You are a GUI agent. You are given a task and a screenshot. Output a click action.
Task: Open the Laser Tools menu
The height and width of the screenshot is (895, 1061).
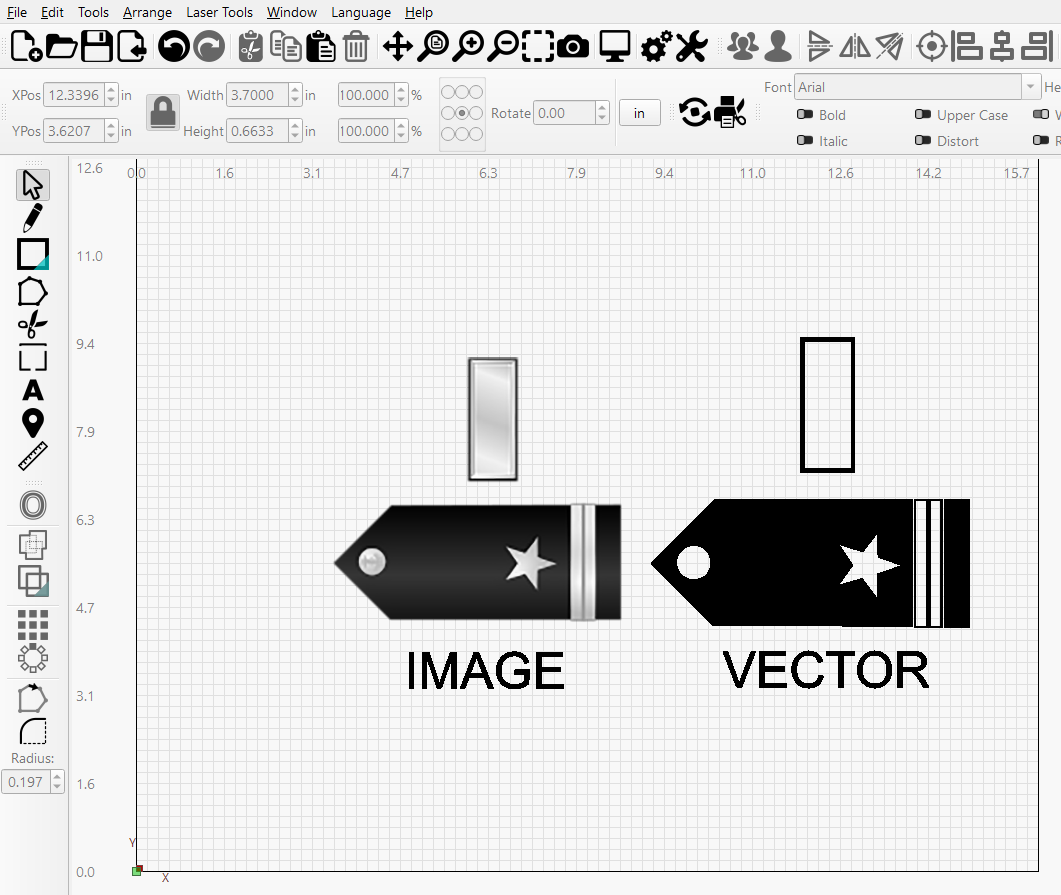[219, 12]
